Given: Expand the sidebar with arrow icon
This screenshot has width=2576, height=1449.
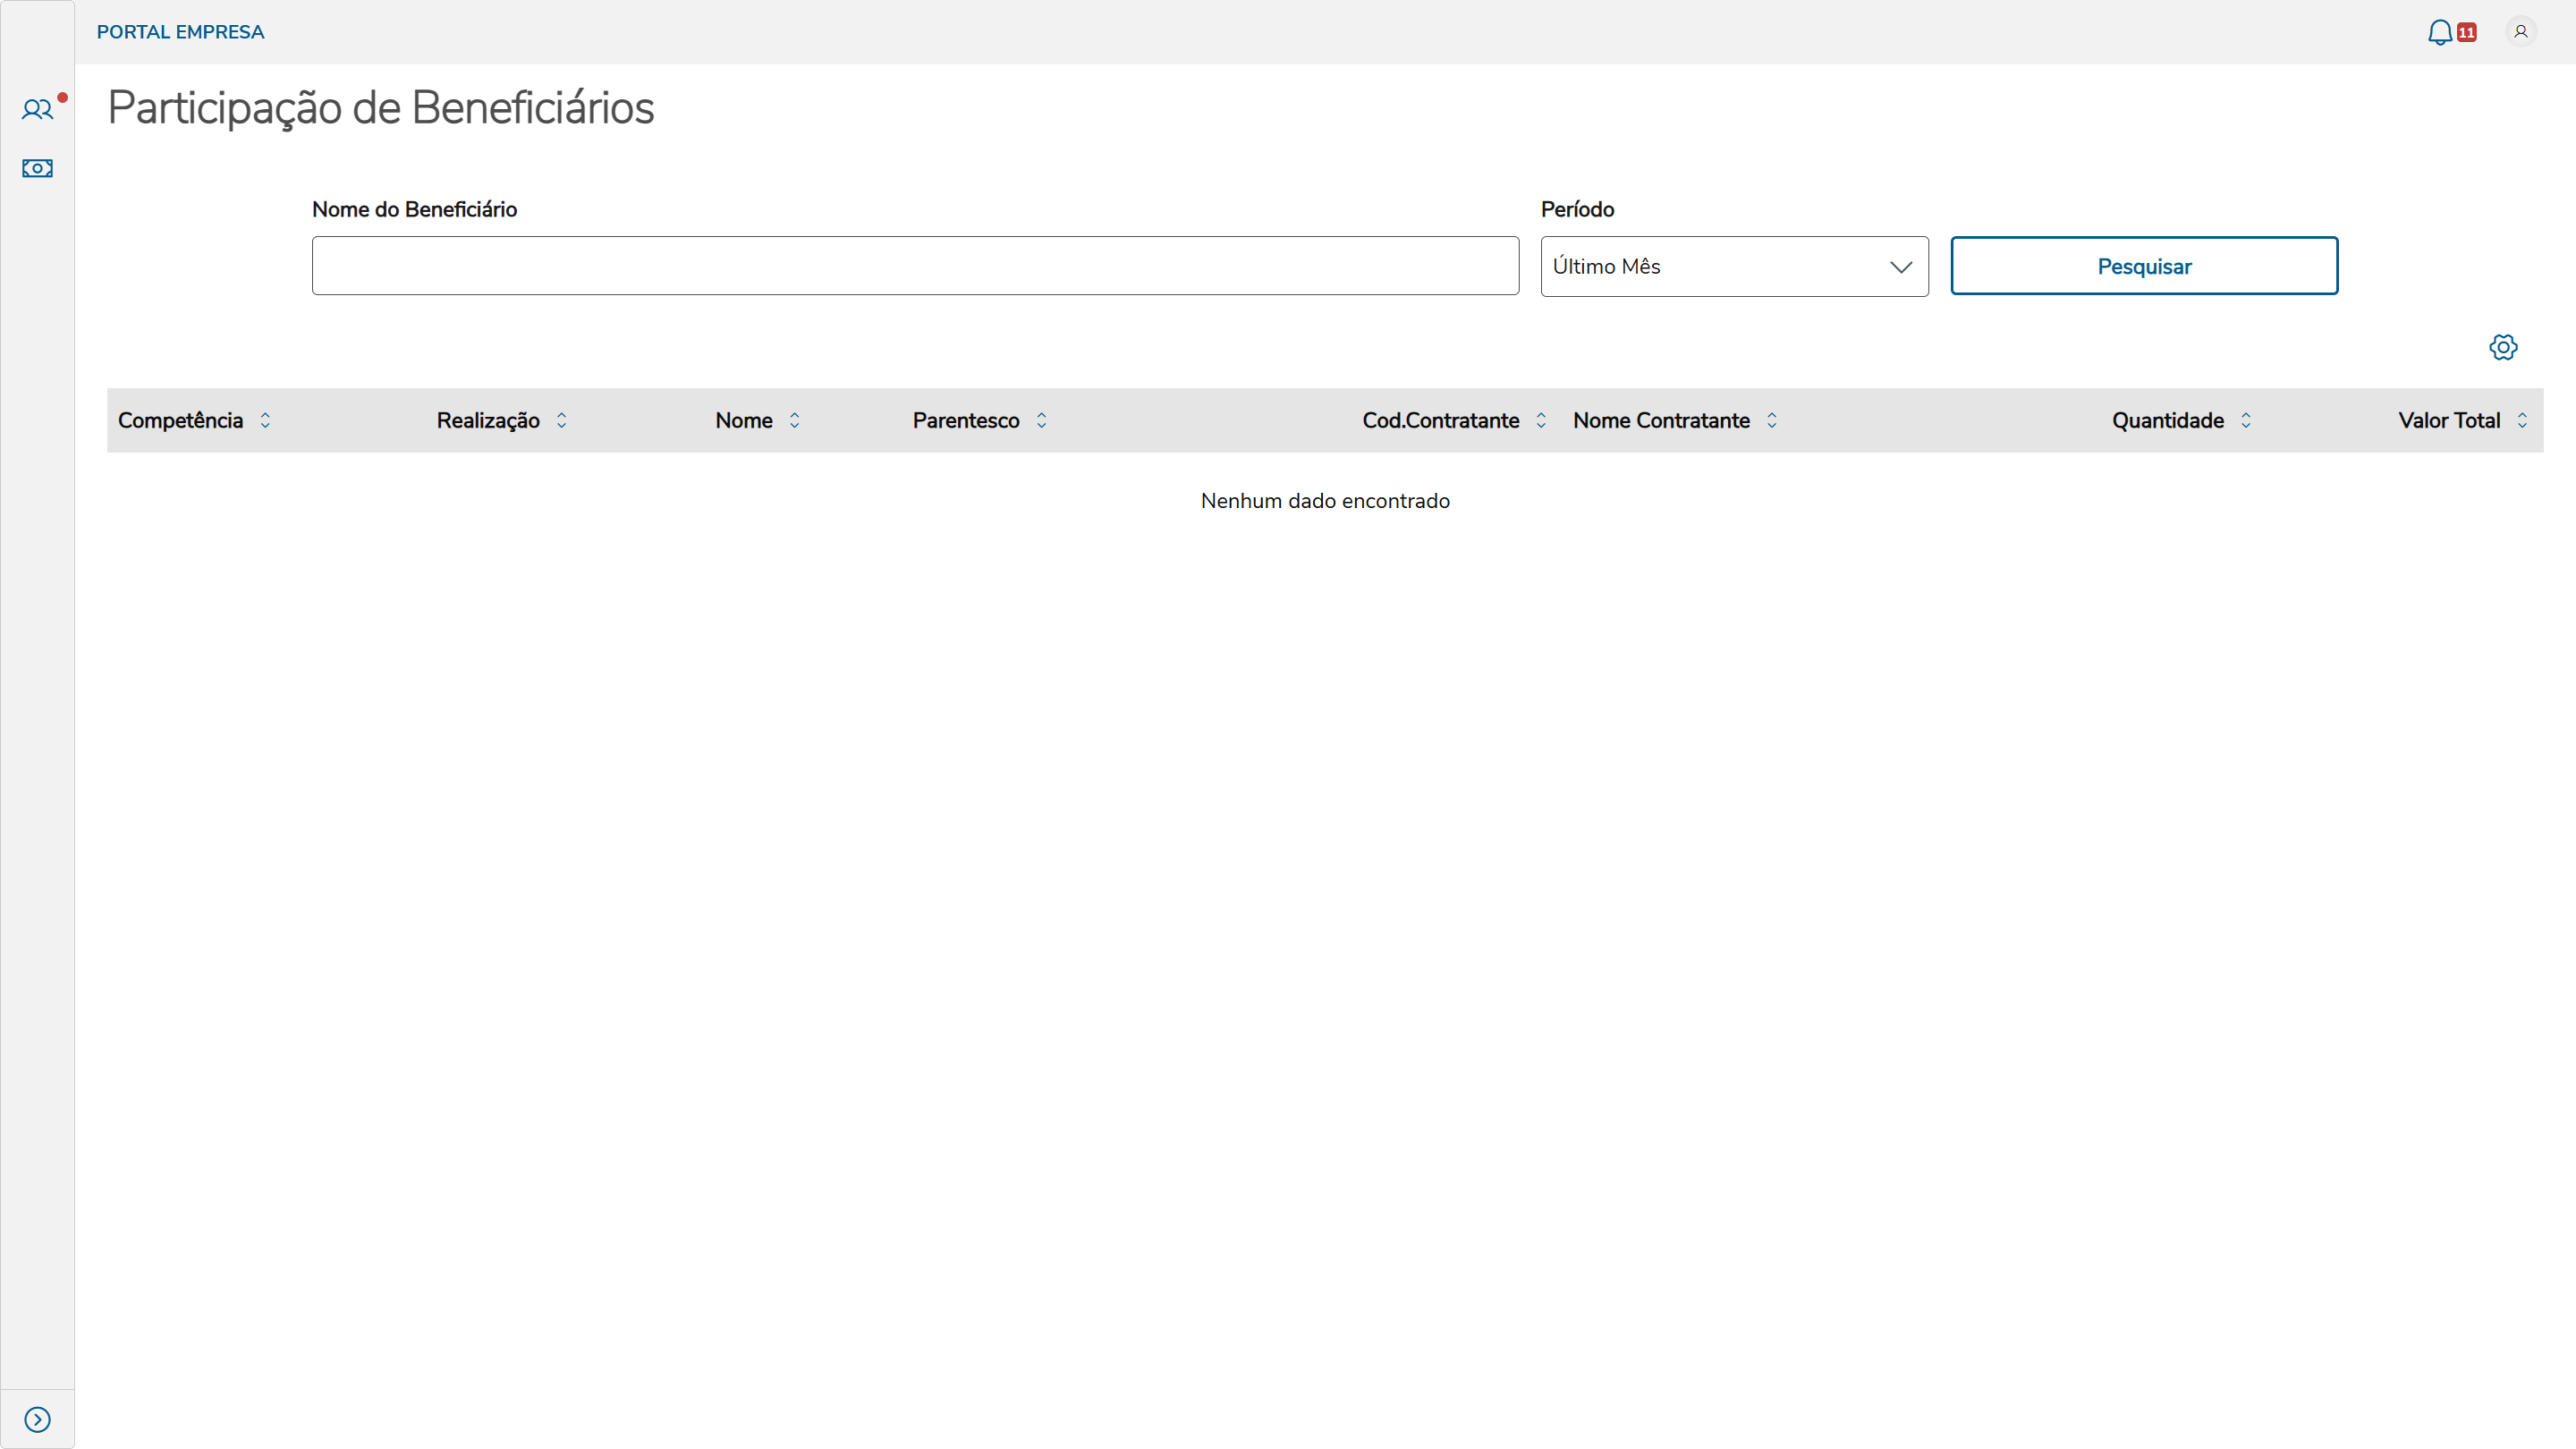Looking at the screenshot, I should (x=37, y=1419).
